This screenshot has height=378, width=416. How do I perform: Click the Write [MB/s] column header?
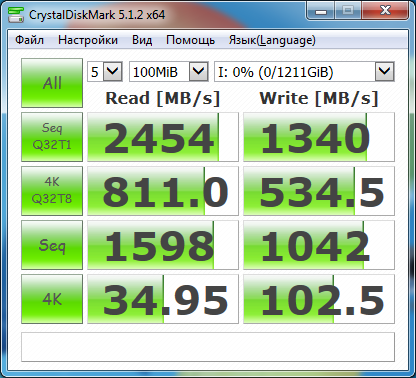click(x=319, y=98)
